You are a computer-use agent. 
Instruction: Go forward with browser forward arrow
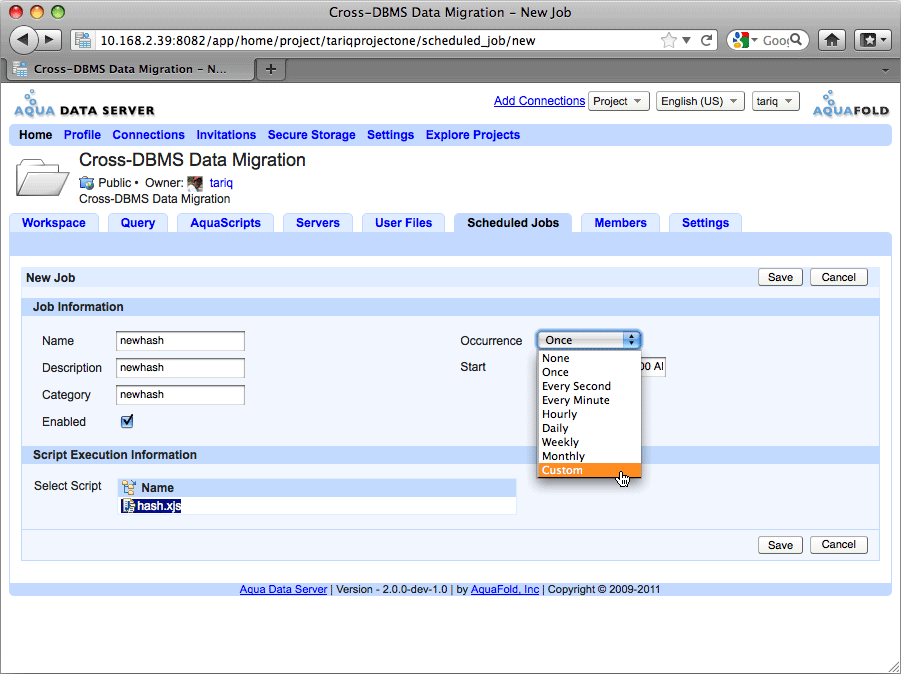pyautogui.click(x=50, y=40)
